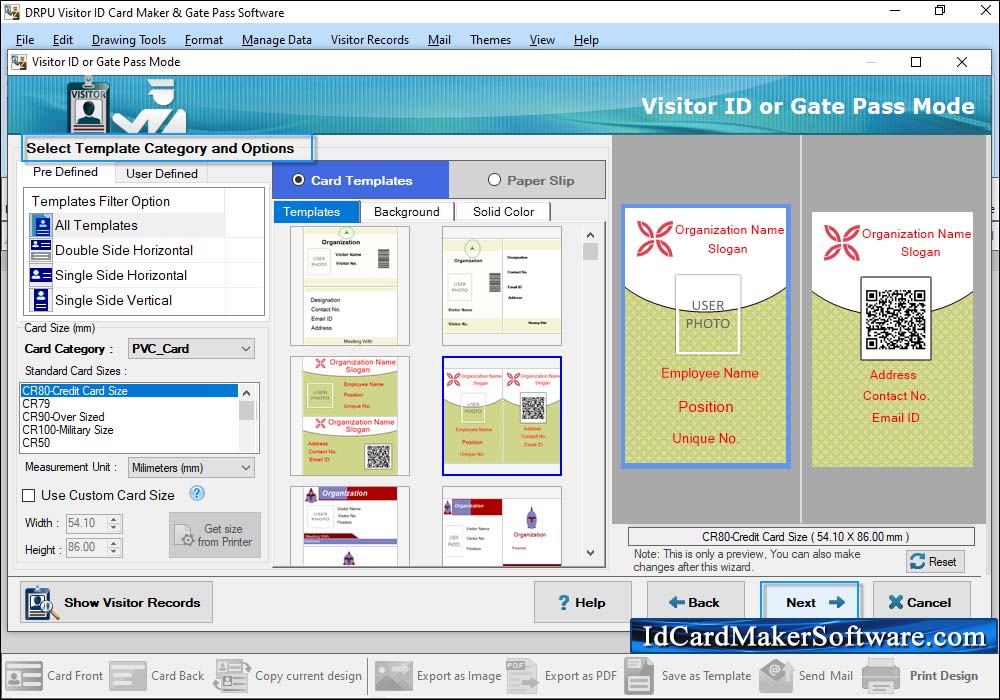Click templates gallery scroll up arrow
Screen dimensions: 1000x700
[x=591, y=235]
